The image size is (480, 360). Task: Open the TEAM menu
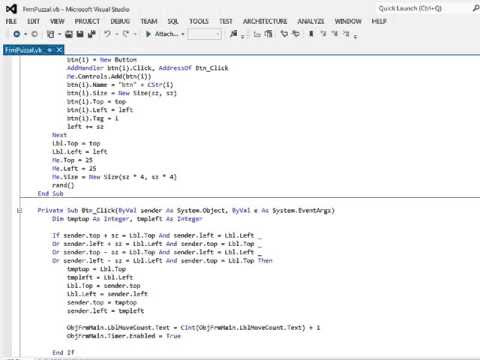pyautogui.click(x=149, y=21)
